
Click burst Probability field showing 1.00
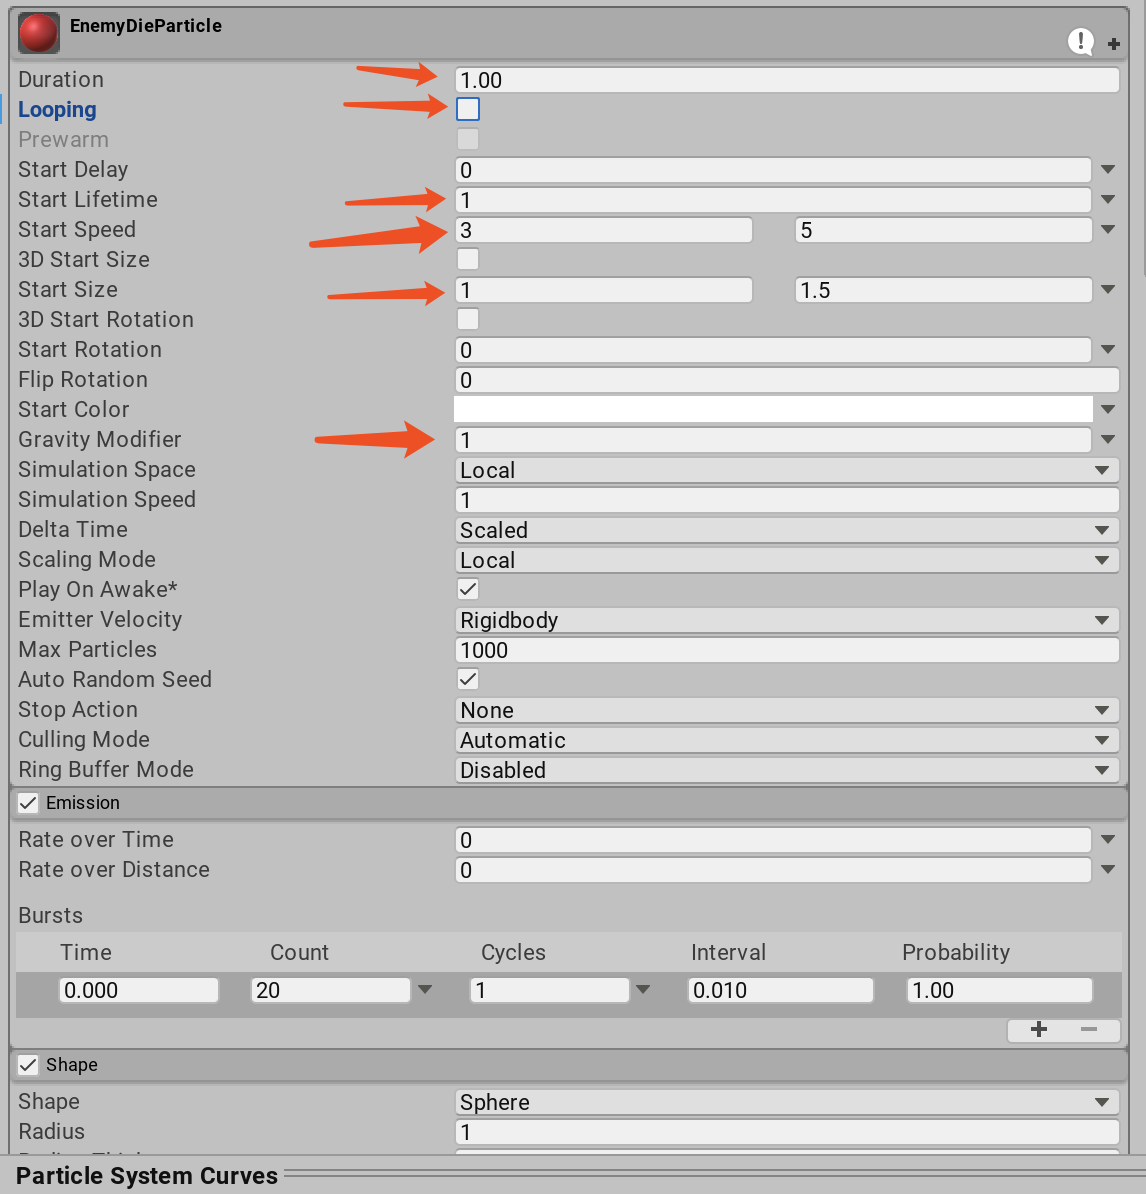click(999, 990)
